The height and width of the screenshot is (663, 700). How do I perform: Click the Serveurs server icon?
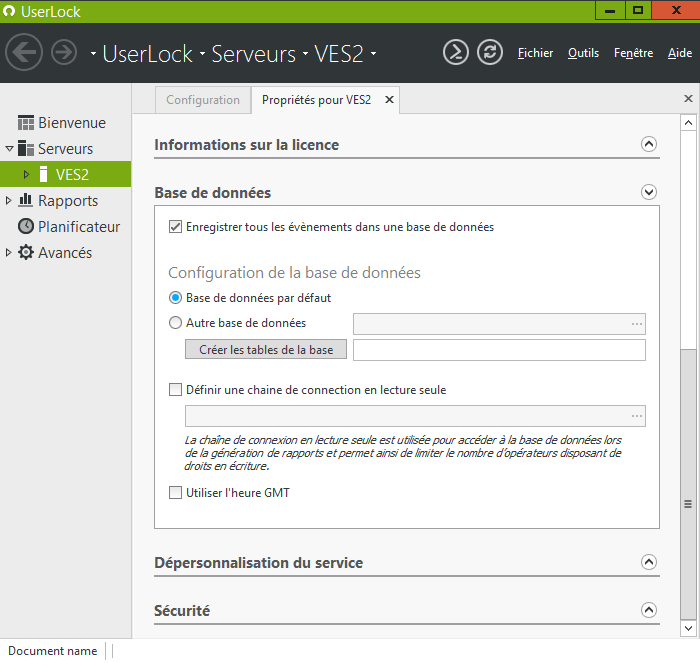pyautogui.click(x=26, y=148)
